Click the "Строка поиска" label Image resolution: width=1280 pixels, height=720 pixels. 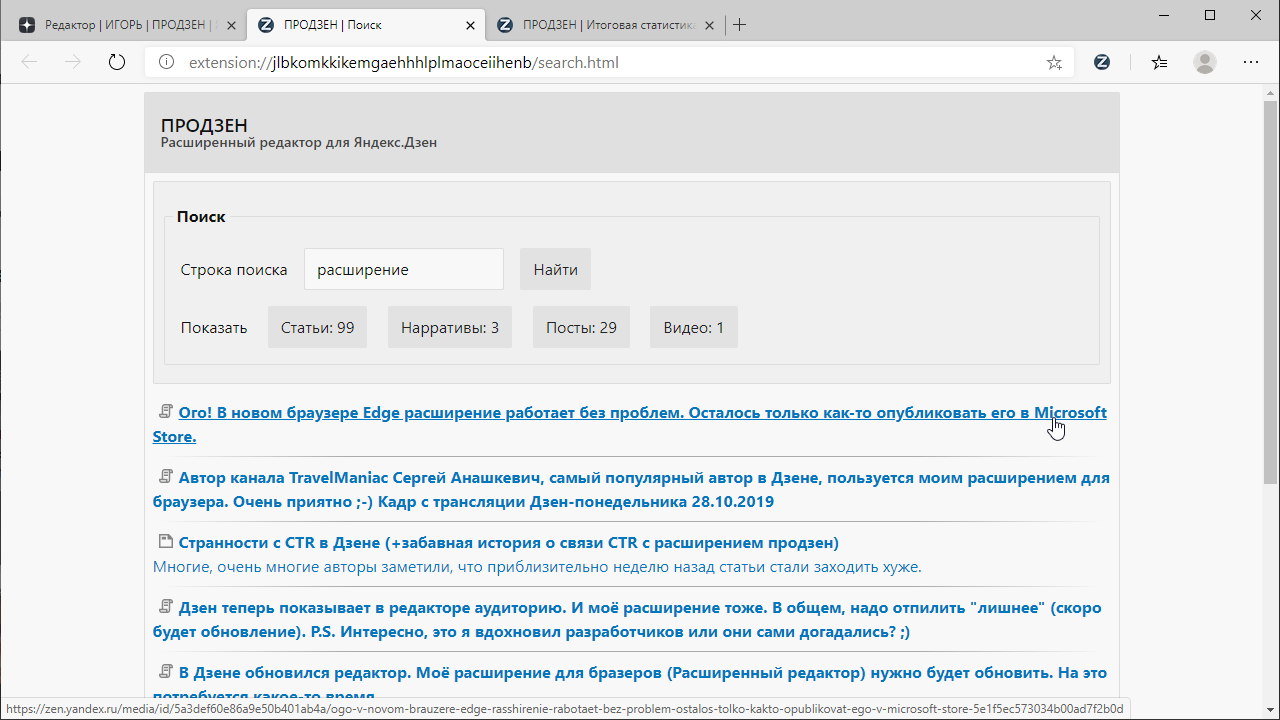(234, 269)
